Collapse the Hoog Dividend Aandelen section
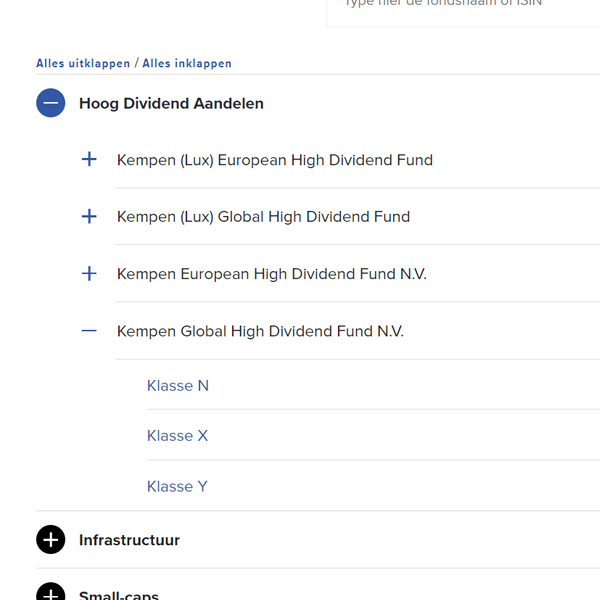 51,103
